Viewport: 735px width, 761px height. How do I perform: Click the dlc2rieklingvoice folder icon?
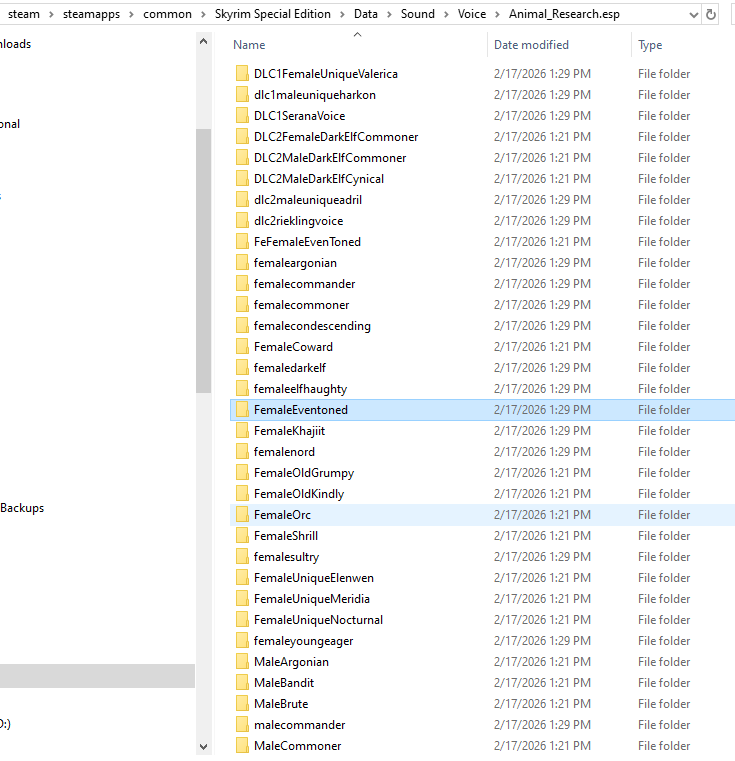[x=242, y=221]
